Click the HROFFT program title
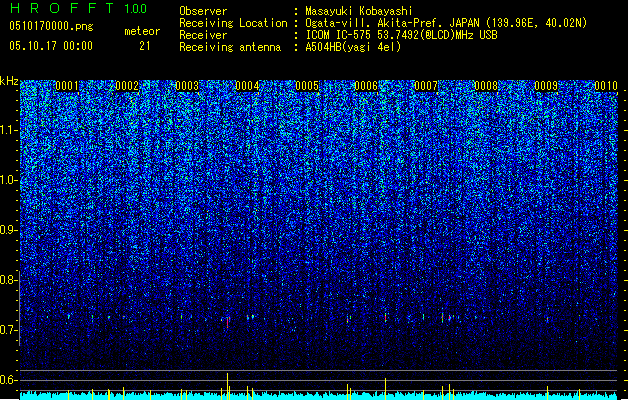The height and width of the screenshot is (400, 629). [x=62, y=8]
